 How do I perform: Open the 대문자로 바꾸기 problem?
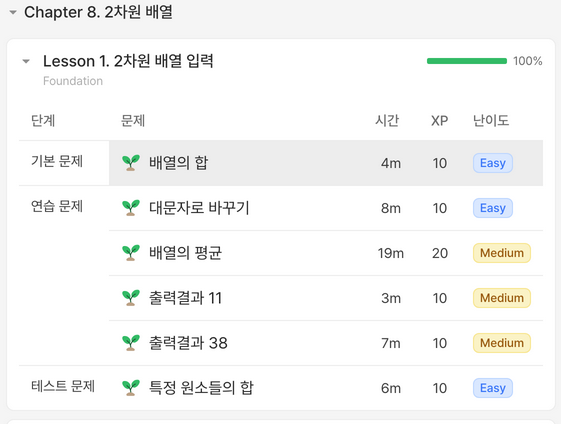tap(199, 208)
